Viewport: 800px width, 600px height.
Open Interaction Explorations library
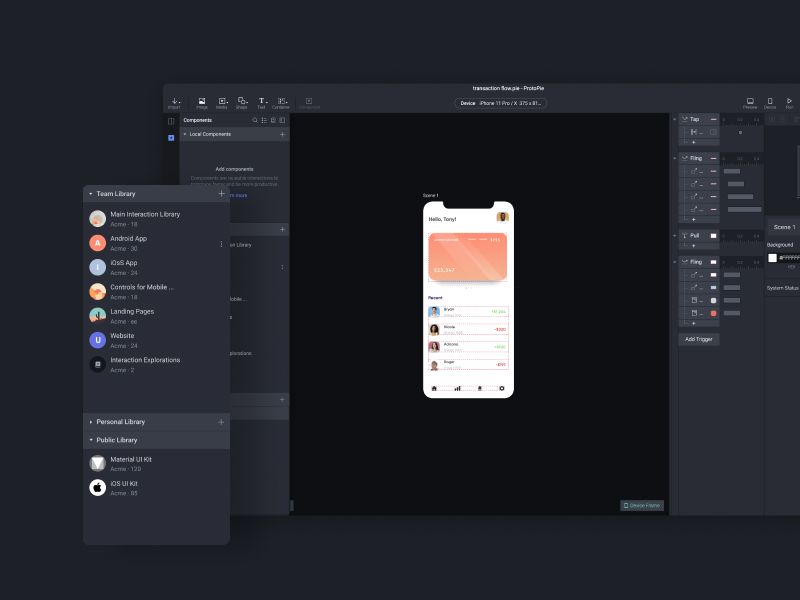coord(156,364)
